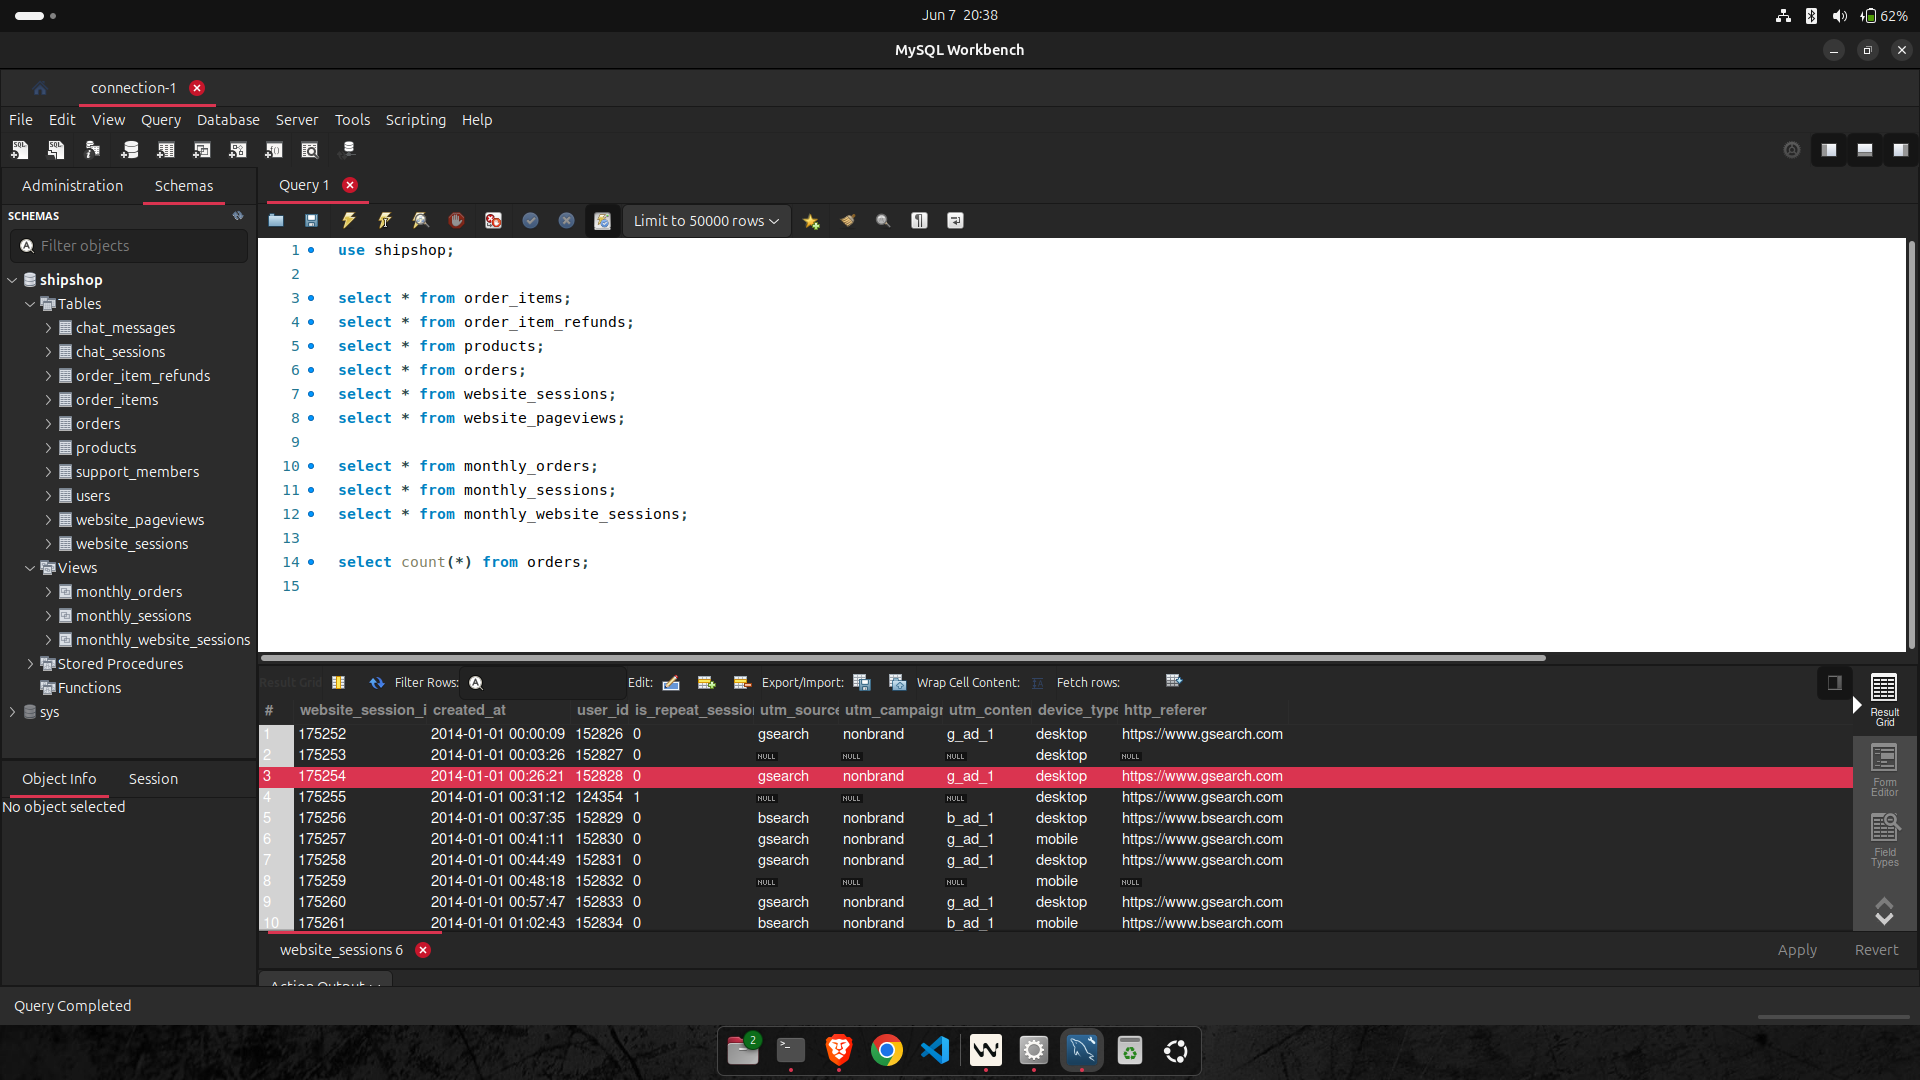Viewport: 1920px width, 1080px height.
Task: Execute the query with lightning bolt
Action: click(x=348, y=221)
